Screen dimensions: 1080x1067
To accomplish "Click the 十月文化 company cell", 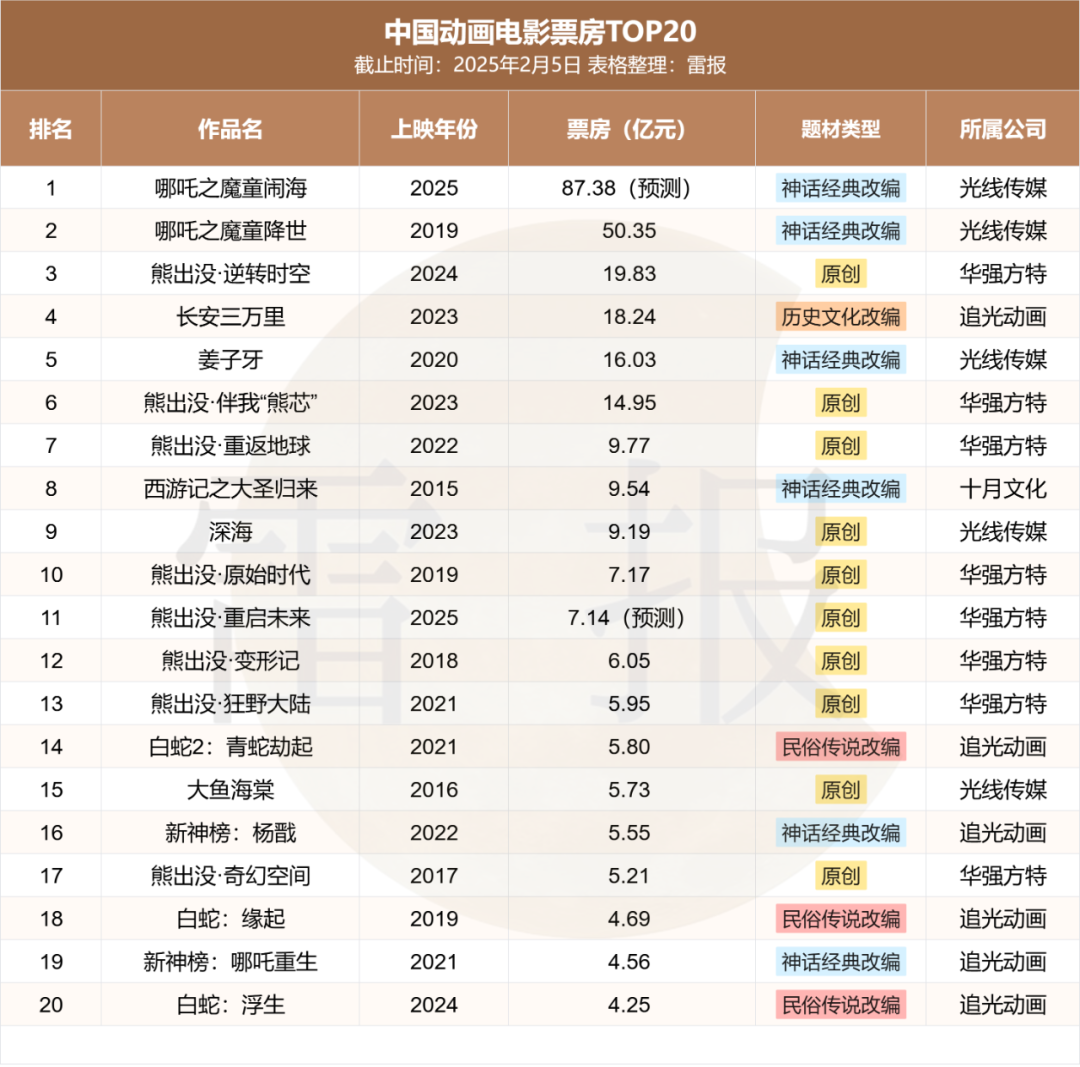I will click(x=1003, y=489).
